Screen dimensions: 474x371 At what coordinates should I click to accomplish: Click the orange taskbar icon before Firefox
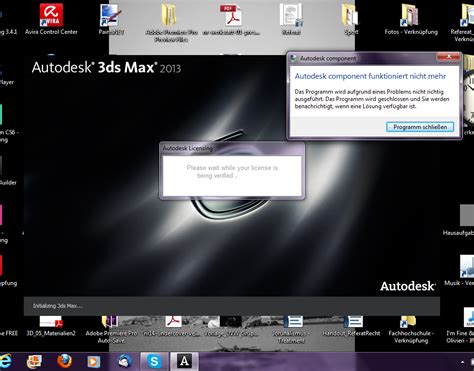tap(34, 361)
